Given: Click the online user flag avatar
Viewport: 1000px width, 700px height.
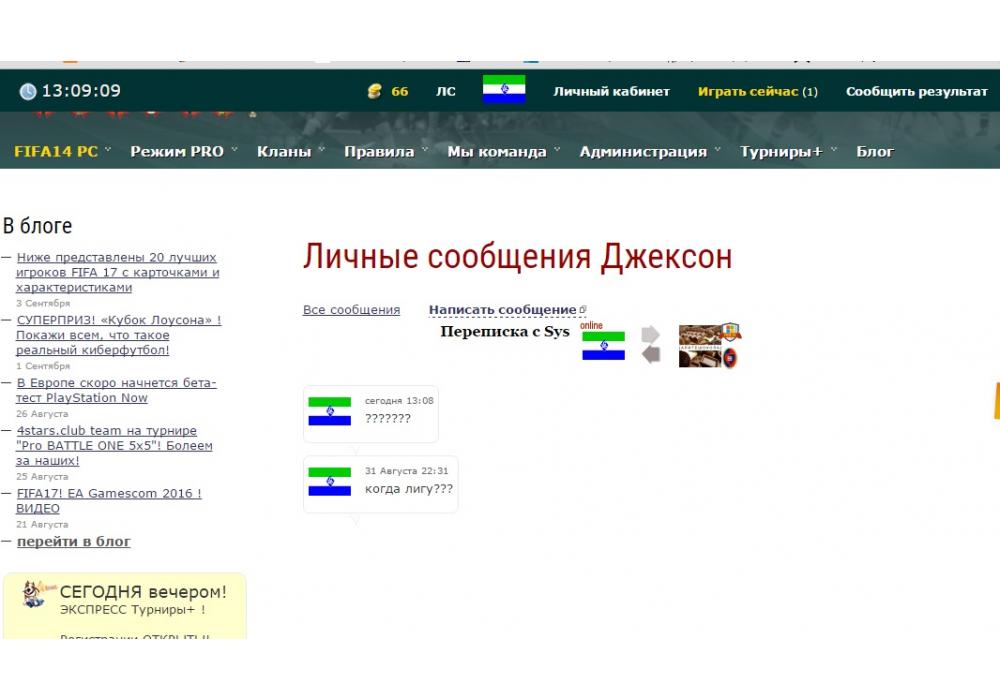Looking at the screenshot, I should (603, 345).
